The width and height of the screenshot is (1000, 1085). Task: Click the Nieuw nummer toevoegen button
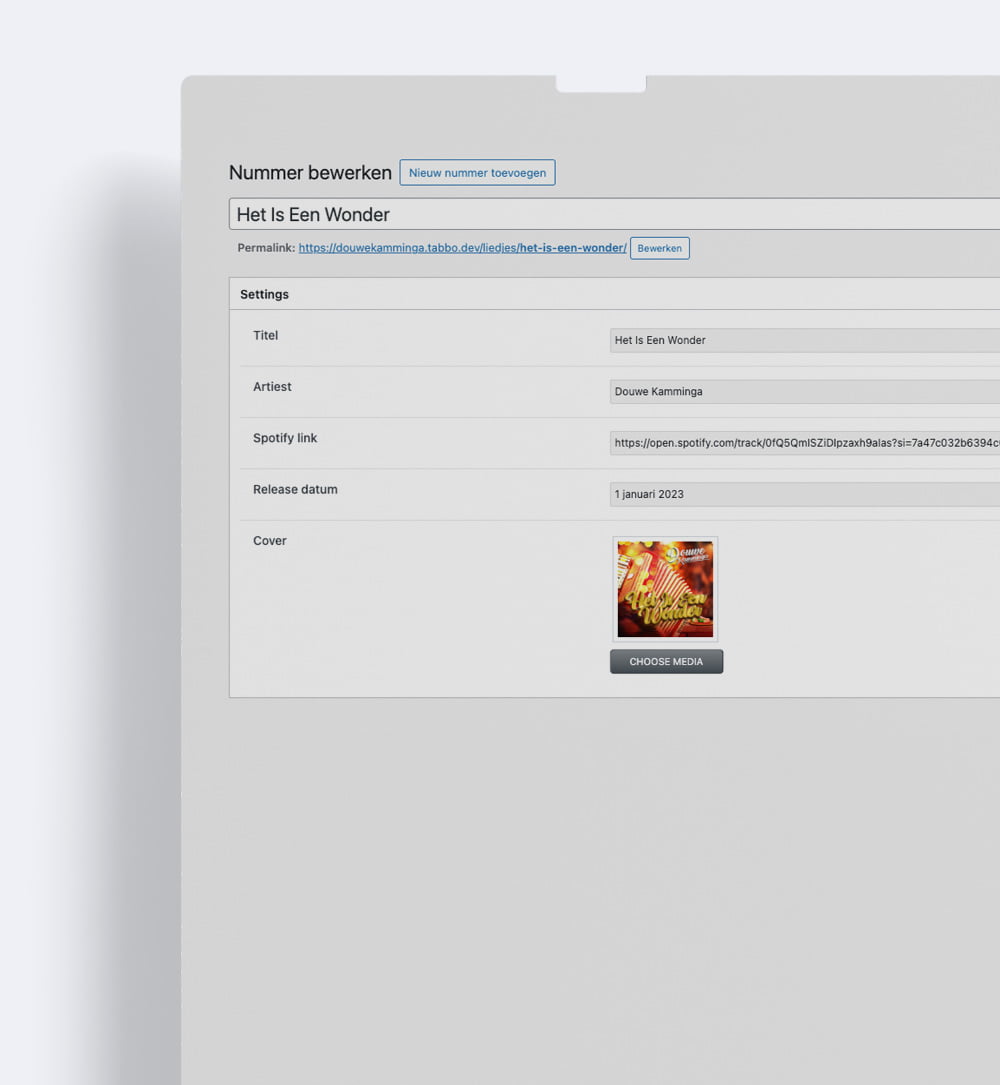pos(477,173)
